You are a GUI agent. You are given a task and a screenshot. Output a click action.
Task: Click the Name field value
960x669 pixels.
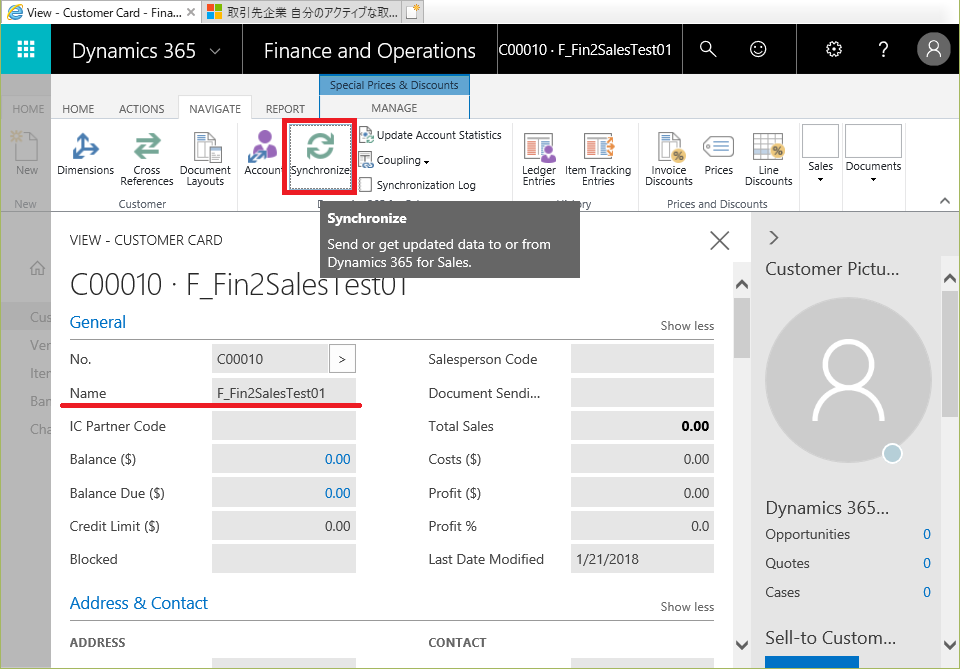coord(283,392)
